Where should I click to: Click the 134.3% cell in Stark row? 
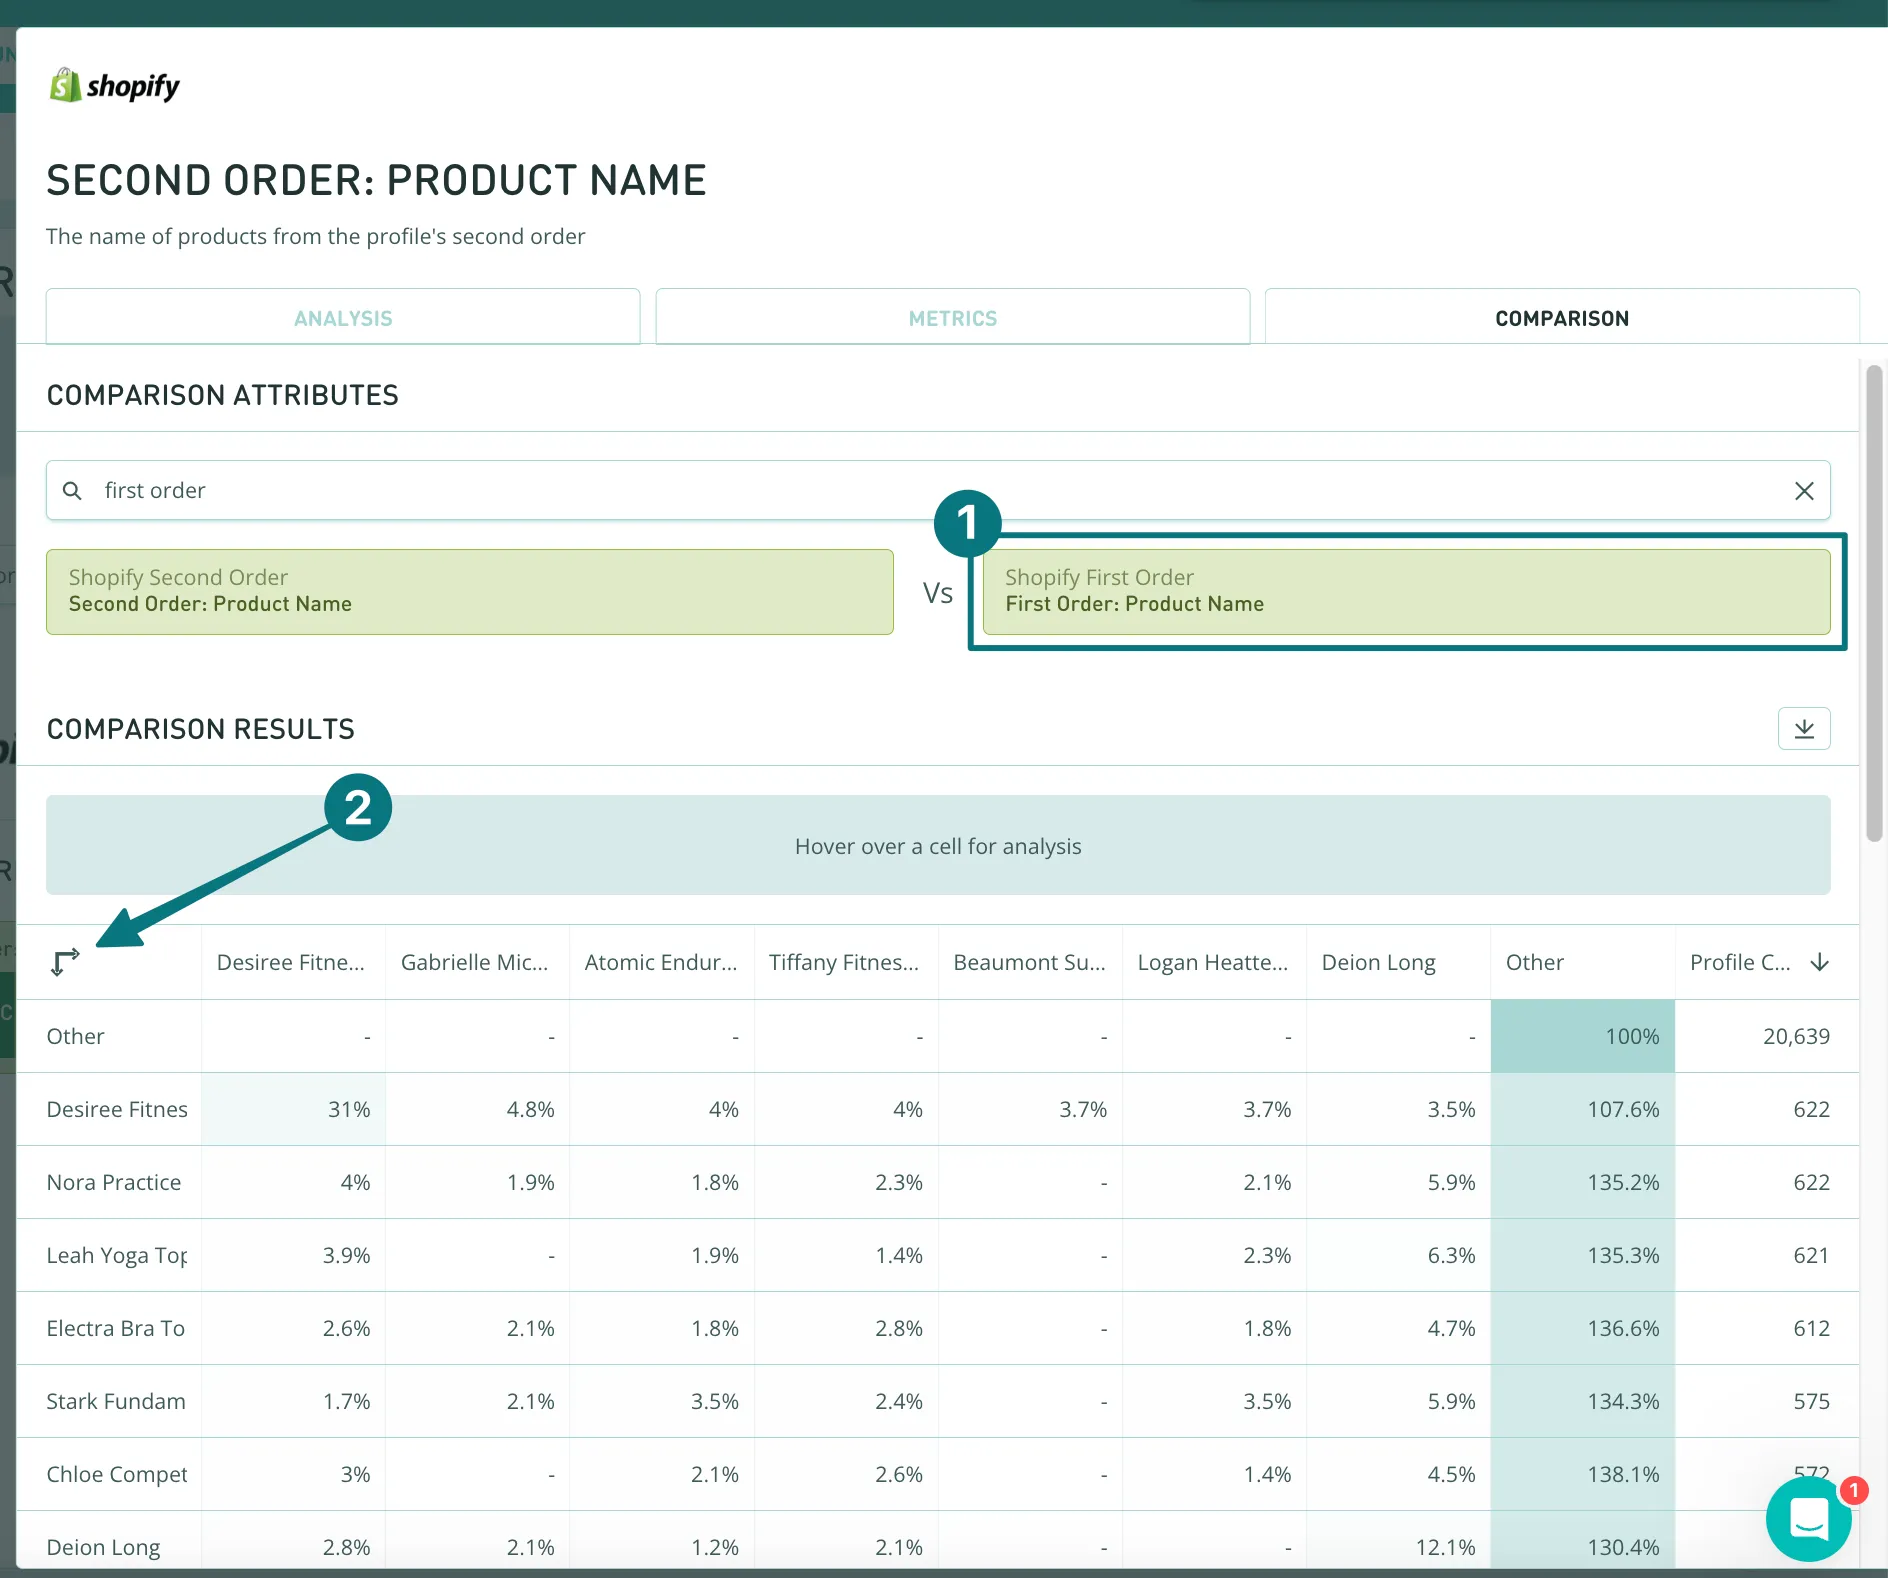pos(1582,1401)
